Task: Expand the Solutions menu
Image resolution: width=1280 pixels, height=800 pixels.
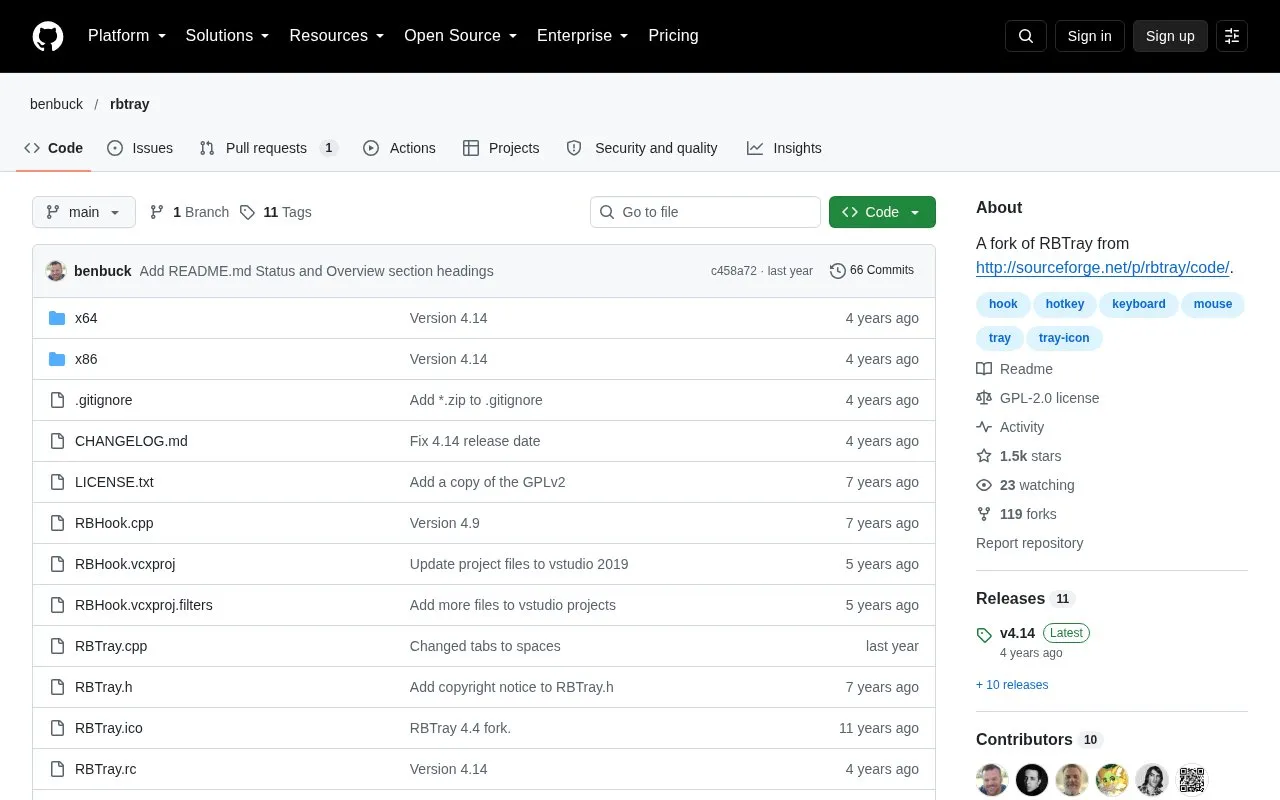Action: (228, 36)
